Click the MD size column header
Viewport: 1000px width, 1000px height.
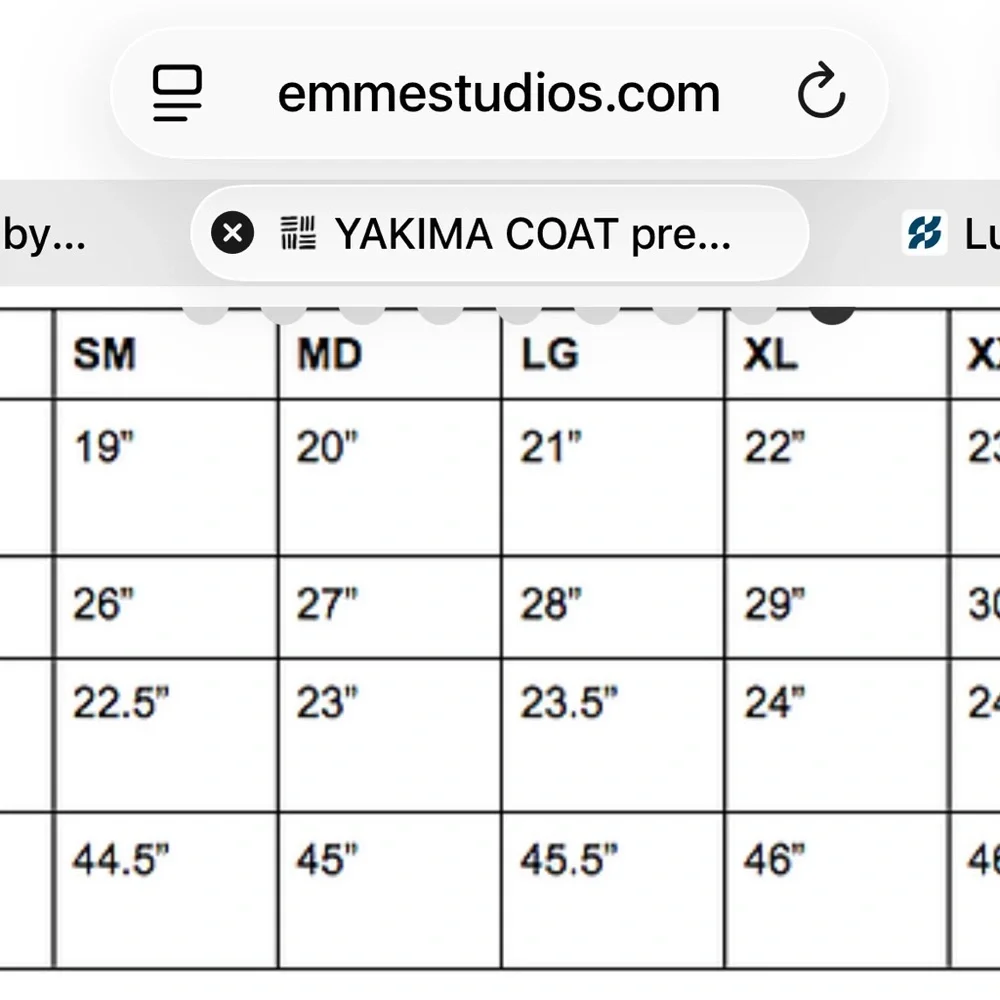pyautogui.click(x=329, y=354)
